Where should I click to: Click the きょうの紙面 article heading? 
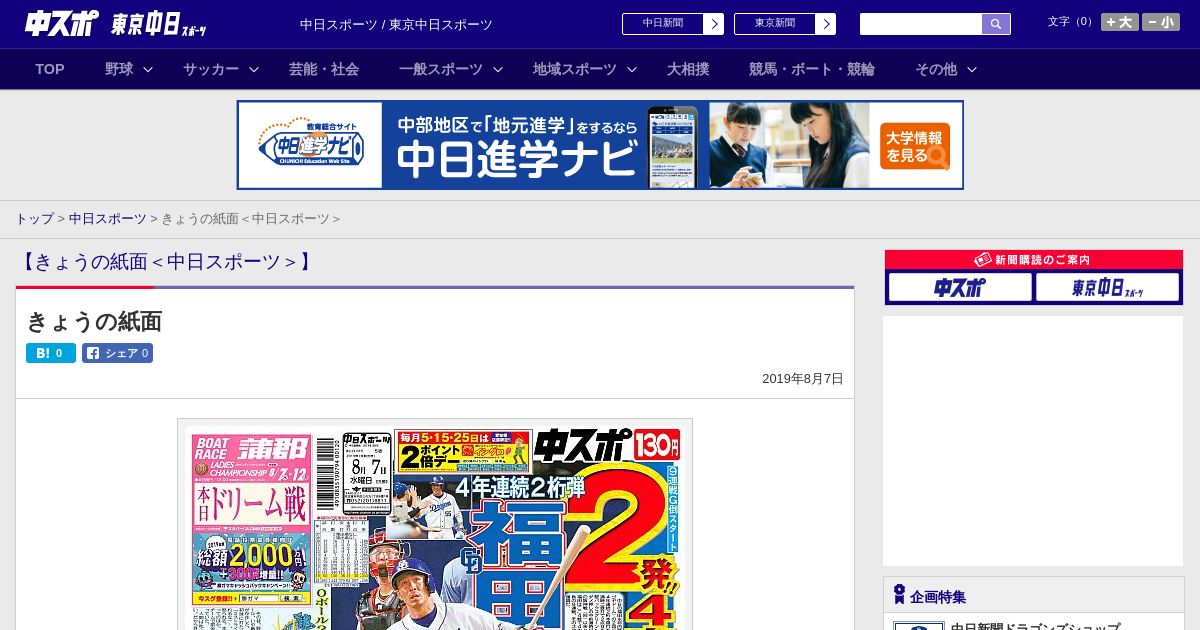pyautogui.click(x=94, y=321)
